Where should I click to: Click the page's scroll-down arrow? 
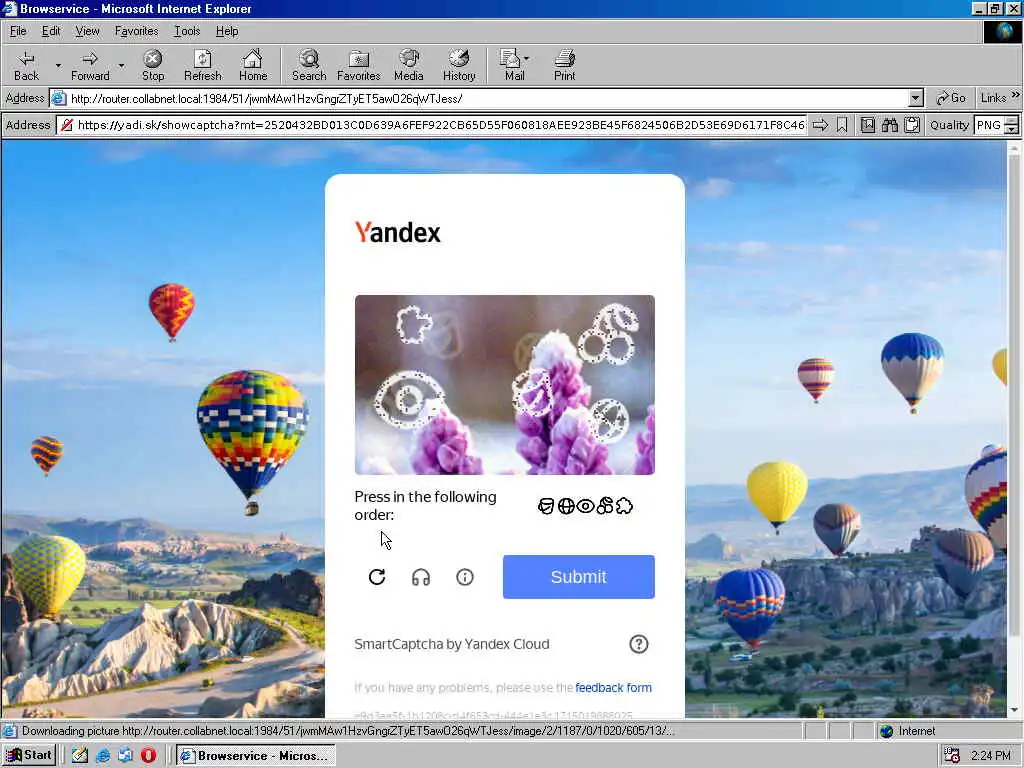coord(1014,710)
